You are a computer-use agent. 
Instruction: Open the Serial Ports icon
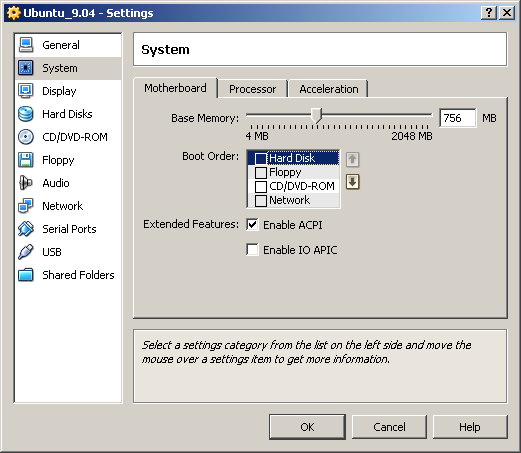pos(26,229)
